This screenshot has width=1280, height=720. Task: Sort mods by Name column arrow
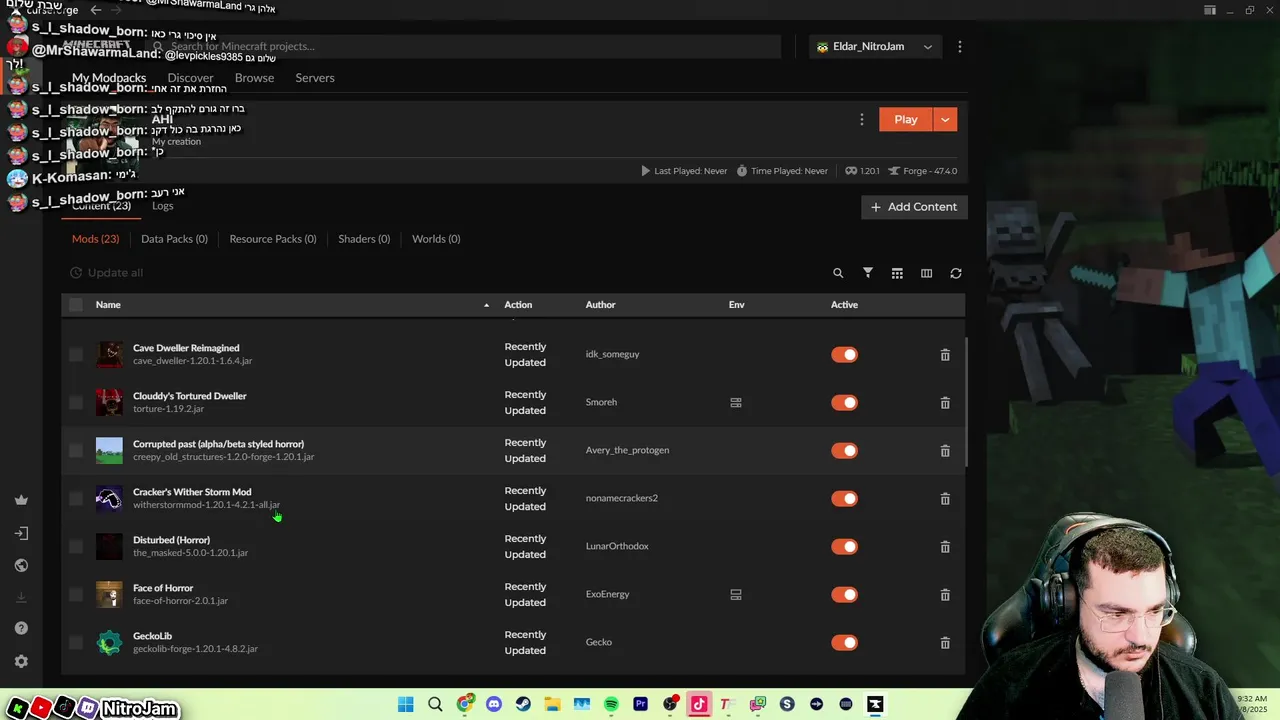click(x=487, y=305)
